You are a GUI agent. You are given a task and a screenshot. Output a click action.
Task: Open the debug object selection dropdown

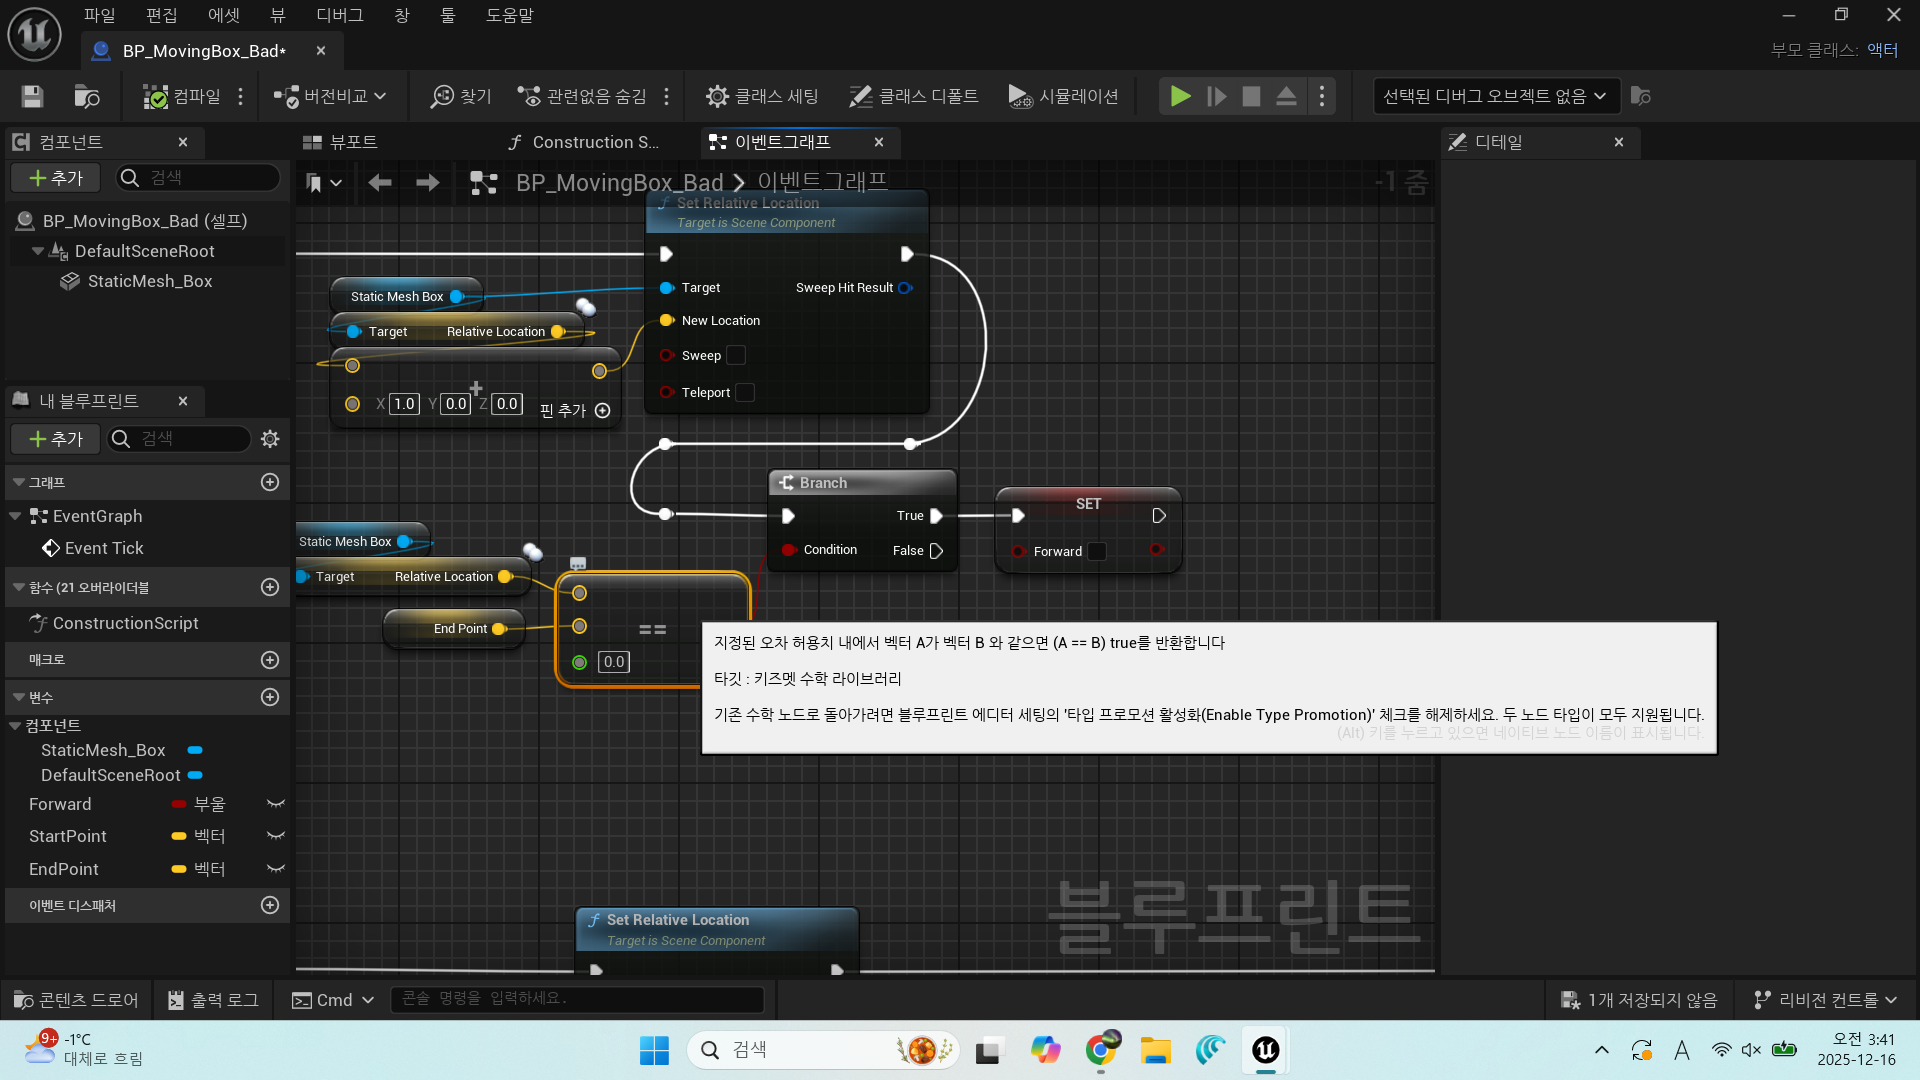point(1495,96)
